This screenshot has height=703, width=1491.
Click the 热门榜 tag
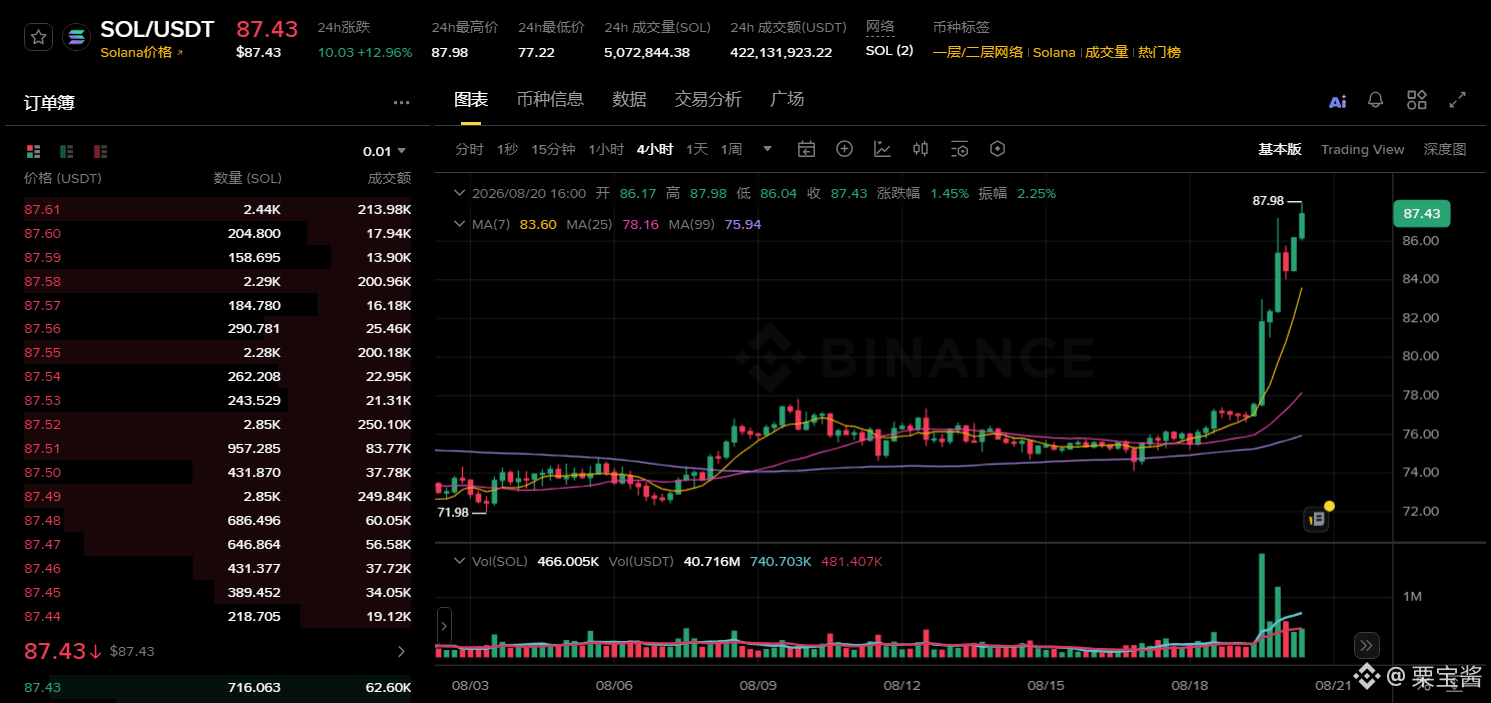(1159, 52)
